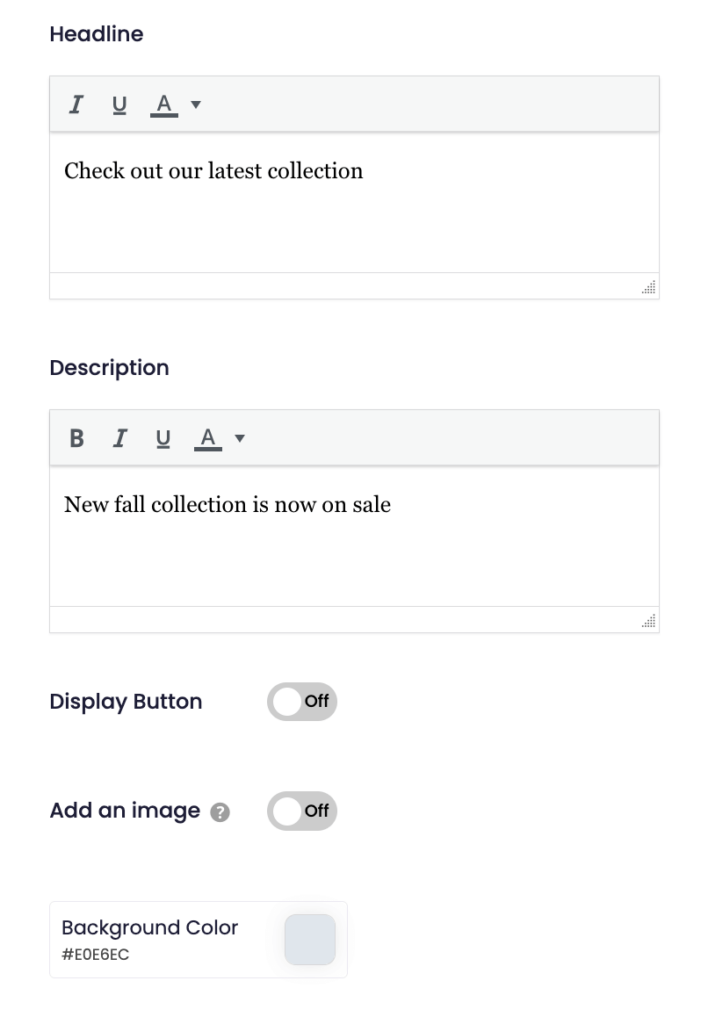Viewport: 701px width, 1024px height.
Task: Click the Background Color label
Action: coord(150,927)
